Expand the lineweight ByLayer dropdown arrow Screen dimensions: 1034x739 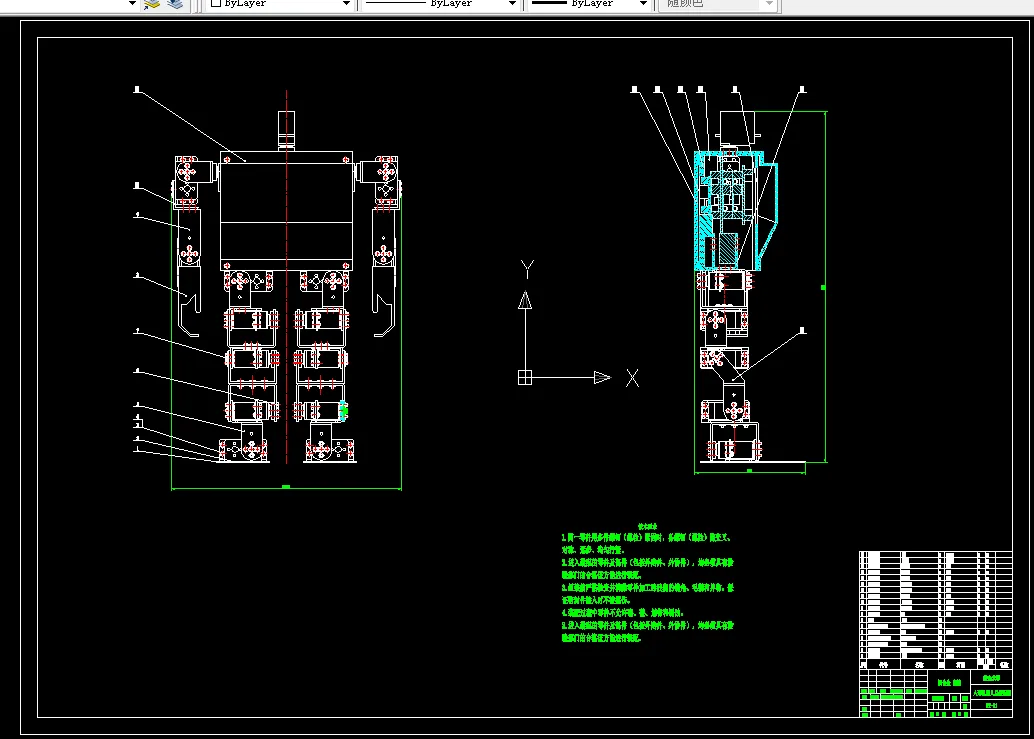point(644,4)
